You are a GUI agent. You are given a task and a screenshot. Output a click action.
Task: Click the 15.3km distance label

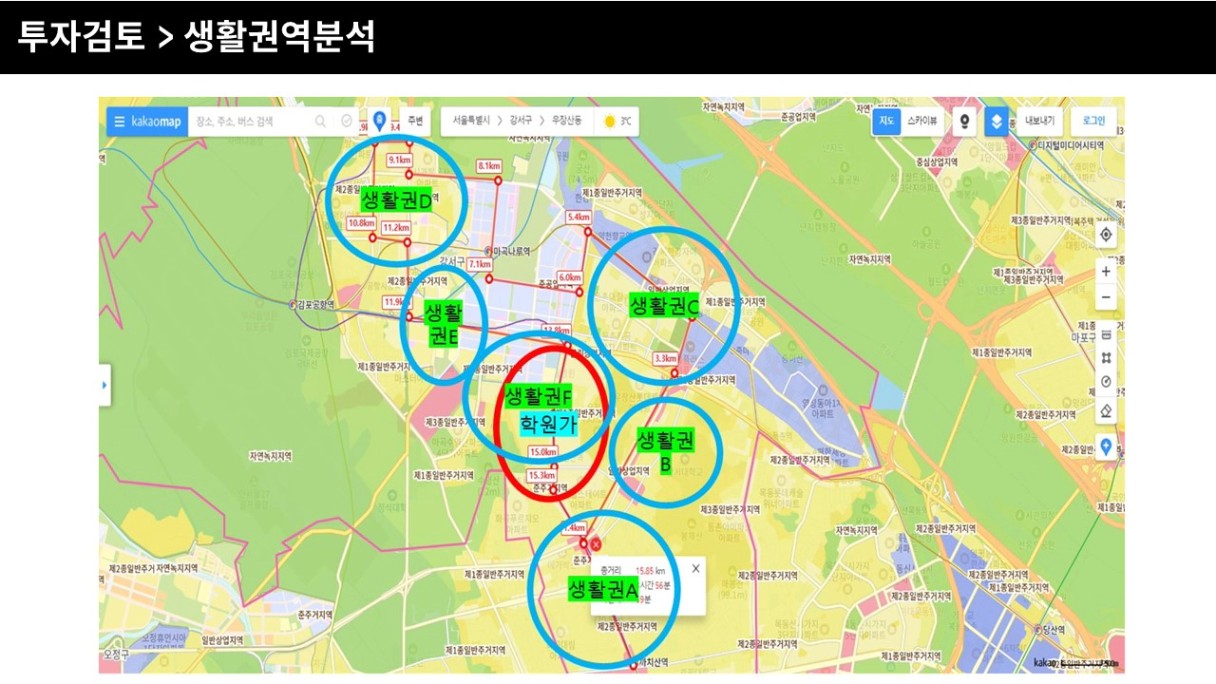[541, 475]
